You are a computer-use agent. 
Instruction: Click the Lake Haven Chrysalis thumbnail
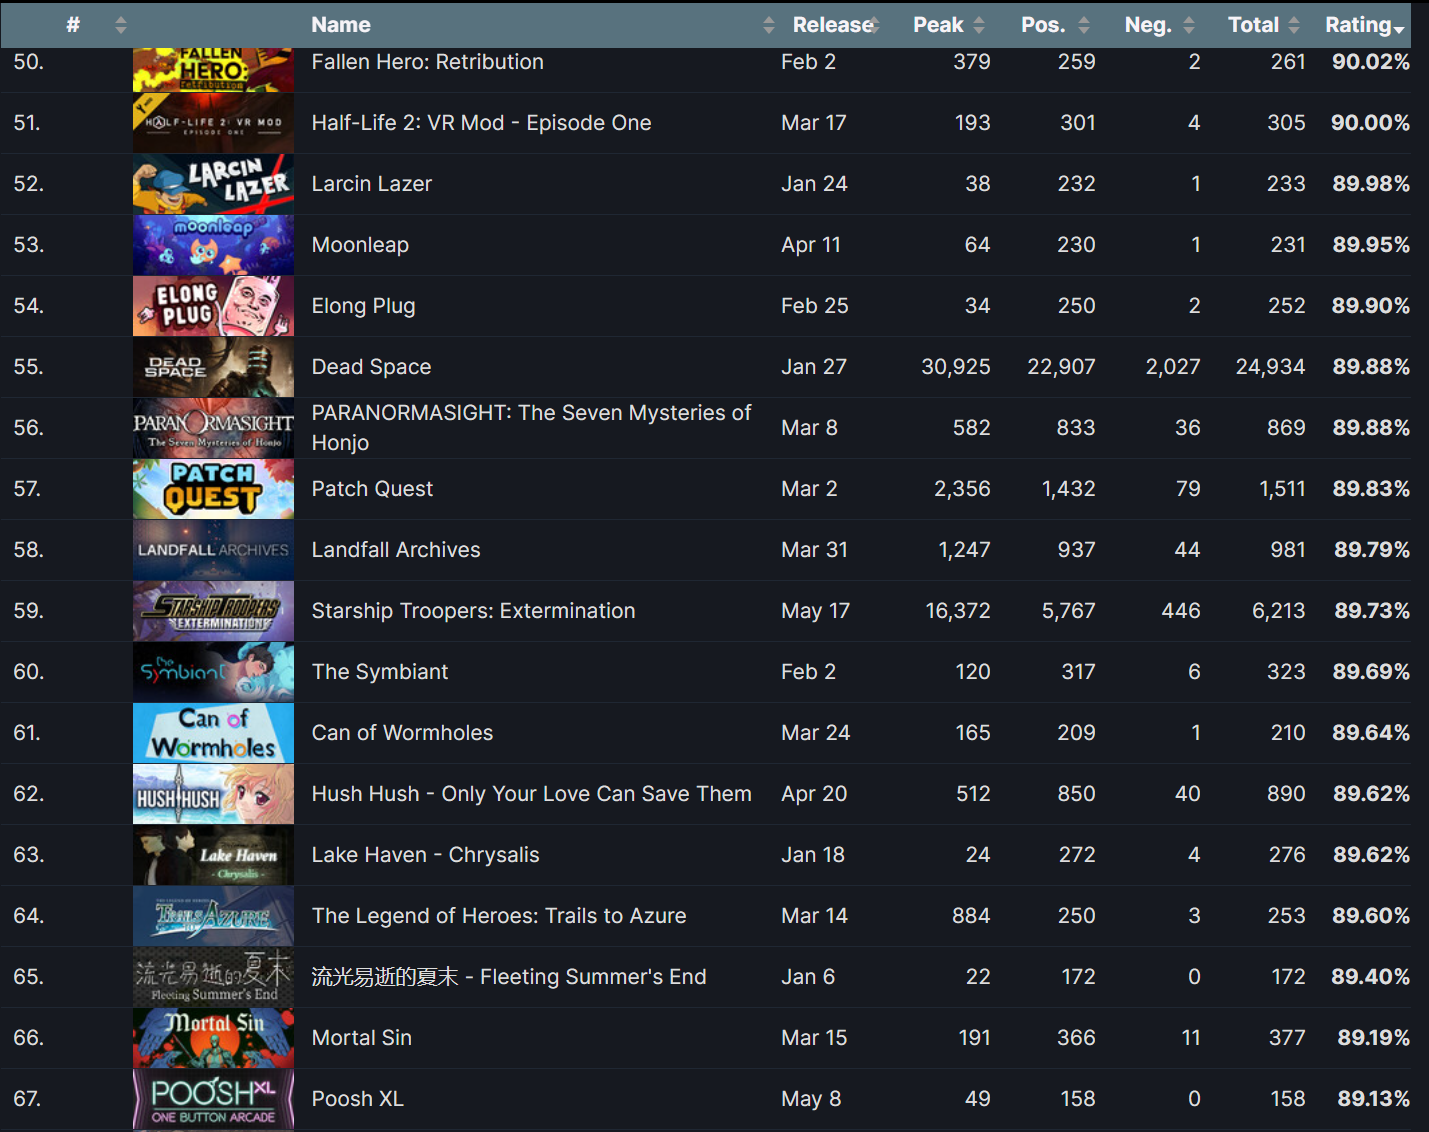click(213, 855)
